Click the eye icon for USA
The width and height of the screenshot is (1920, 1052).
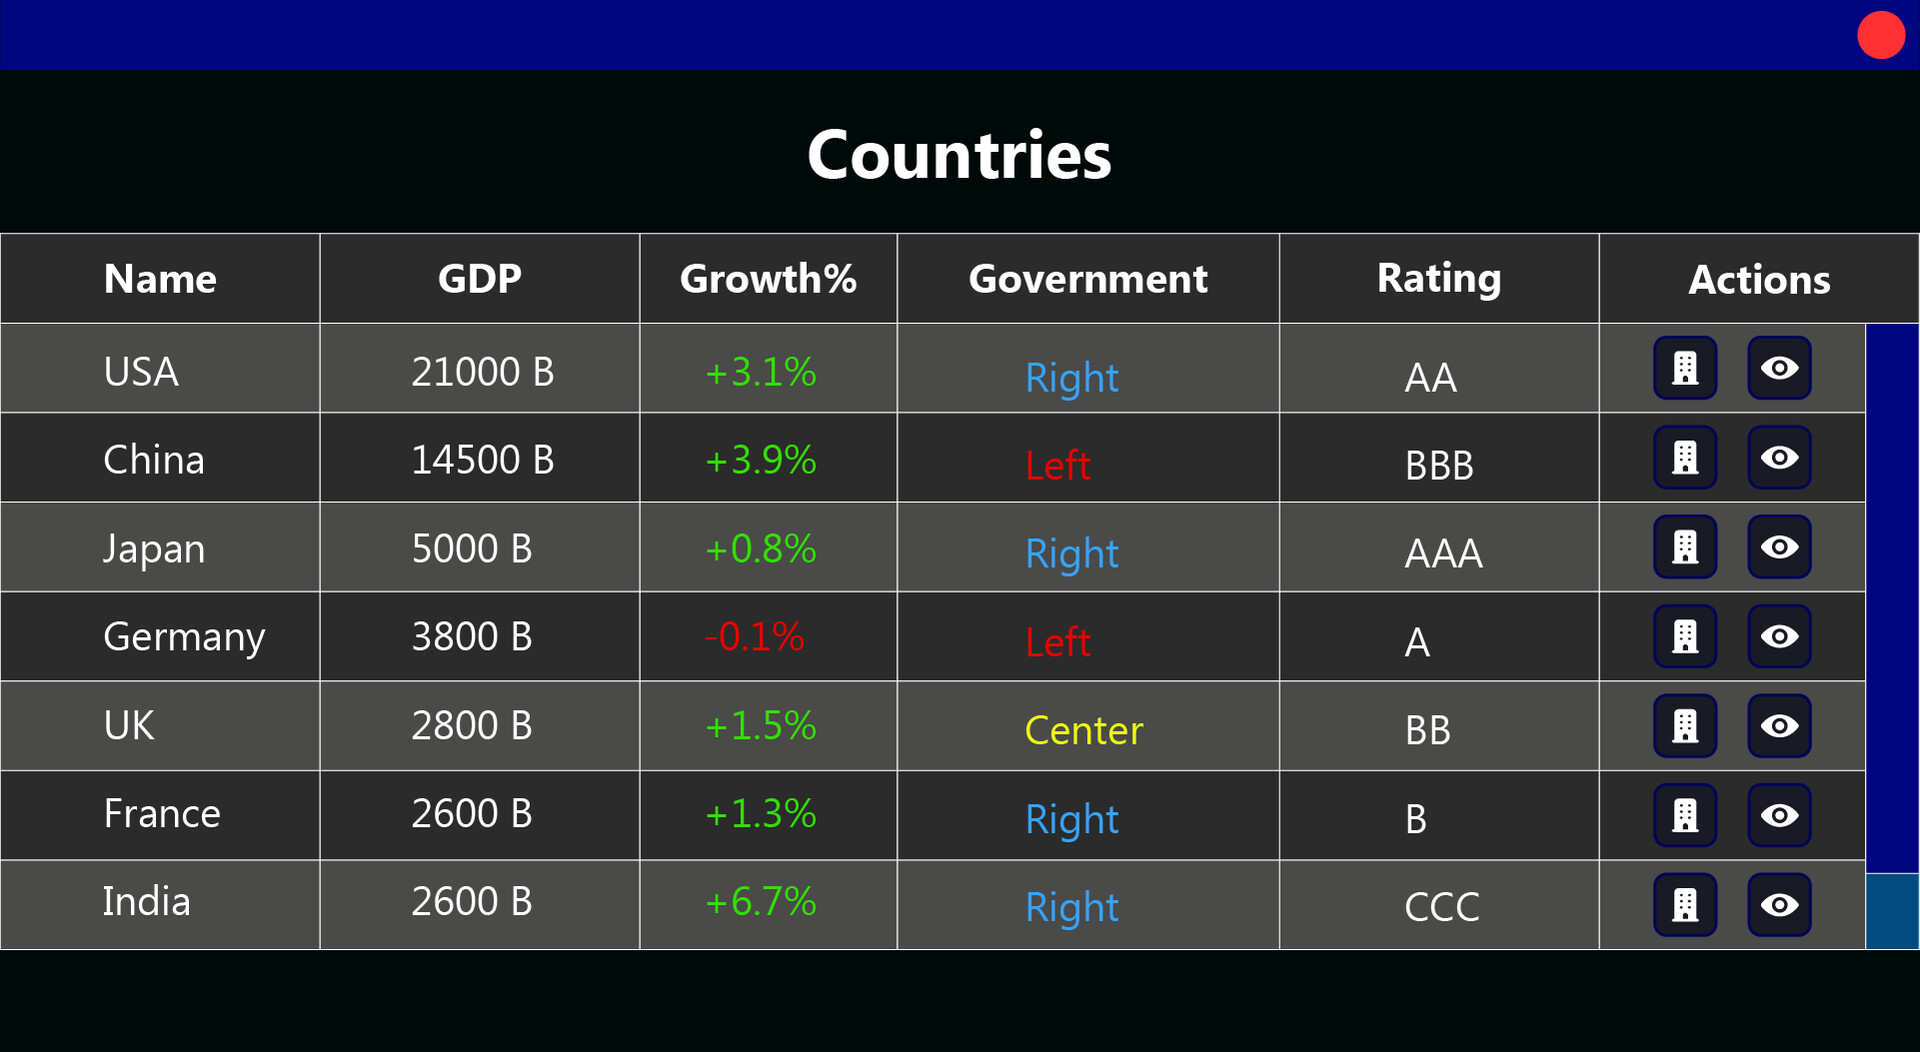(x=1779, y=368)
